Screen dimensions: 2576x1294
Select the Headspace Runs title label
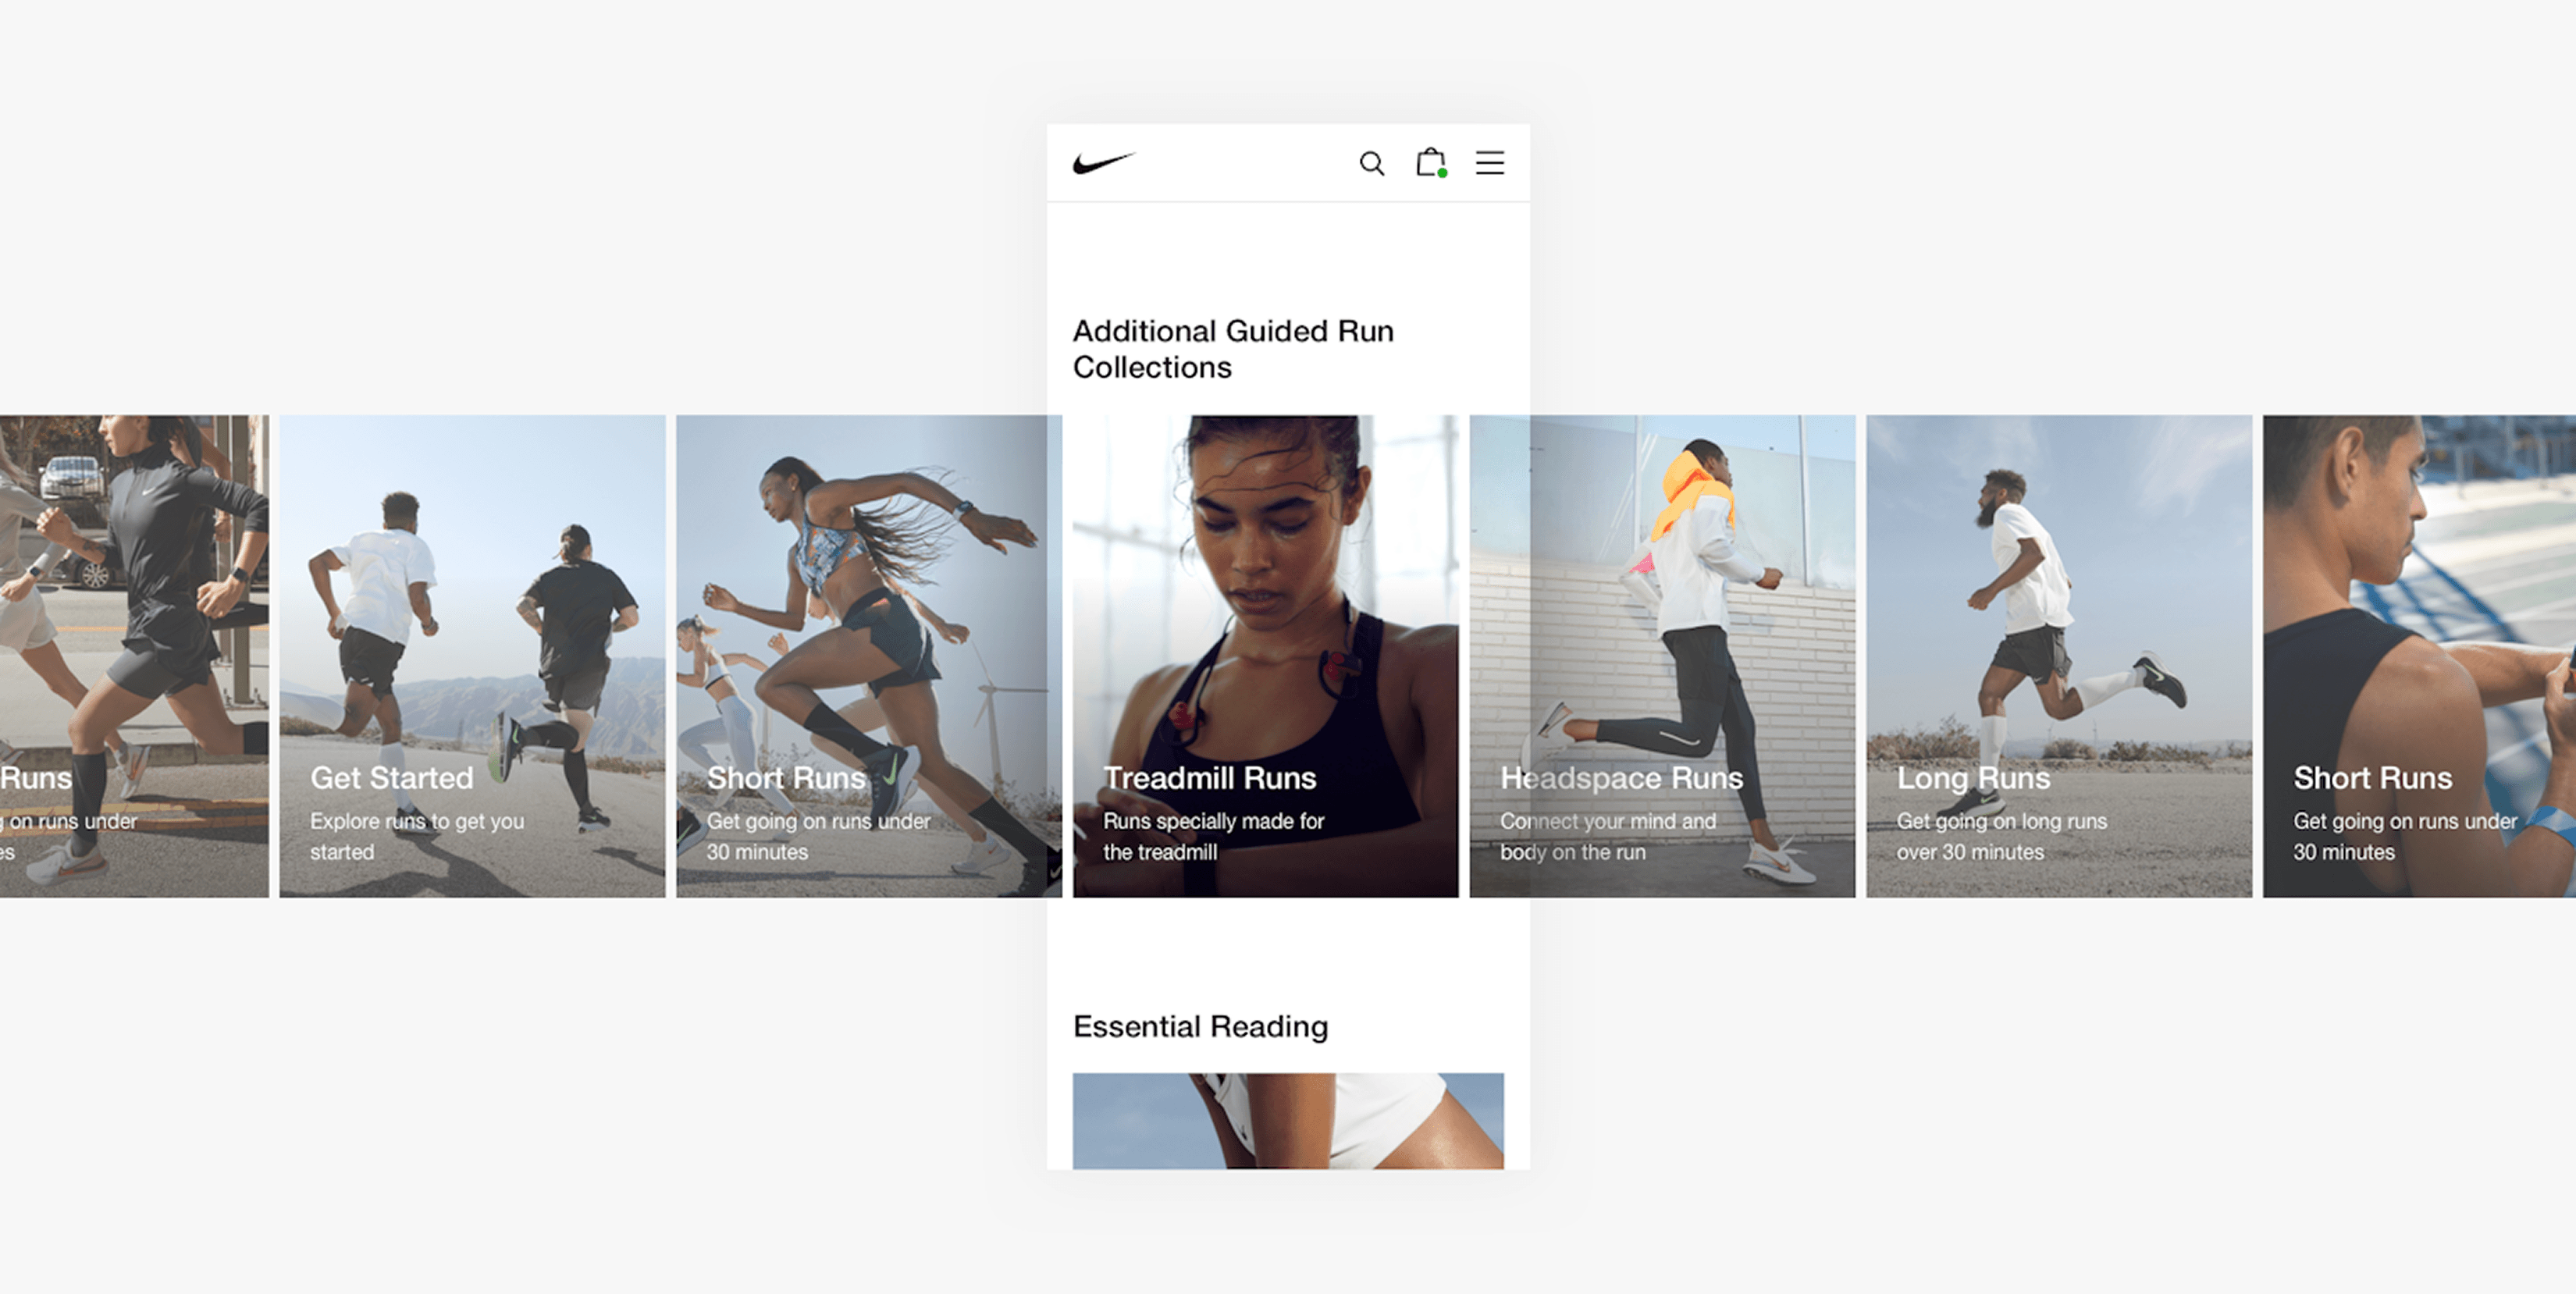pos(1622,778)
